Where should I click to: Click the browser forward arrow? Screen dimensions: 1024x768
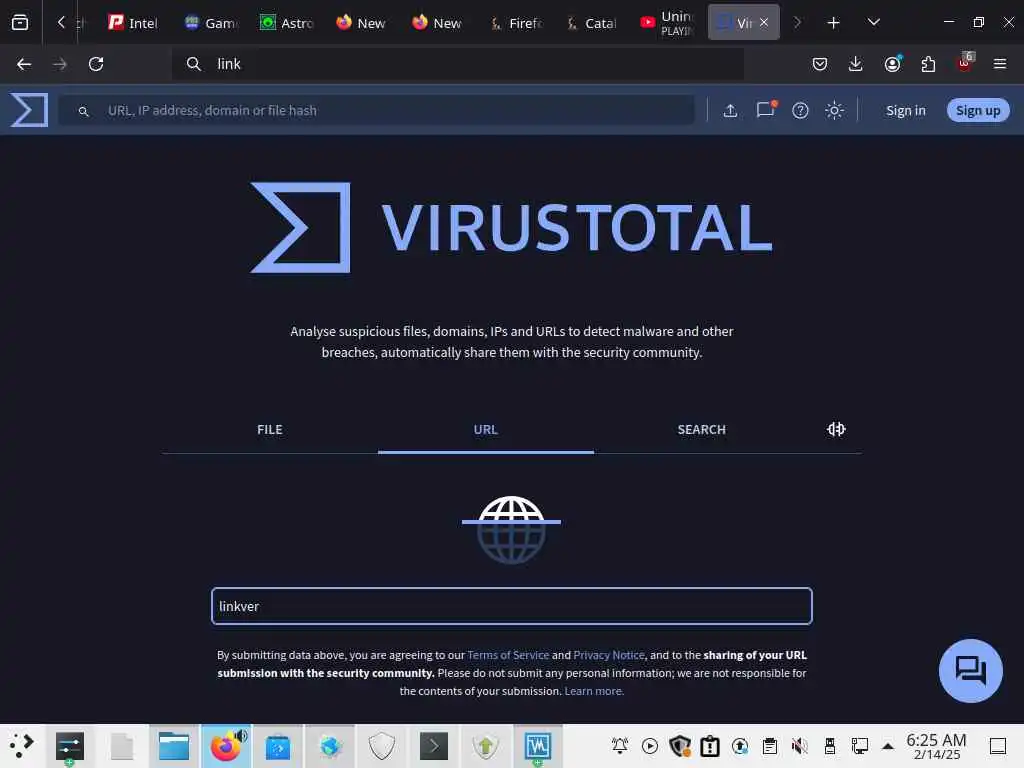pos(60,64)
